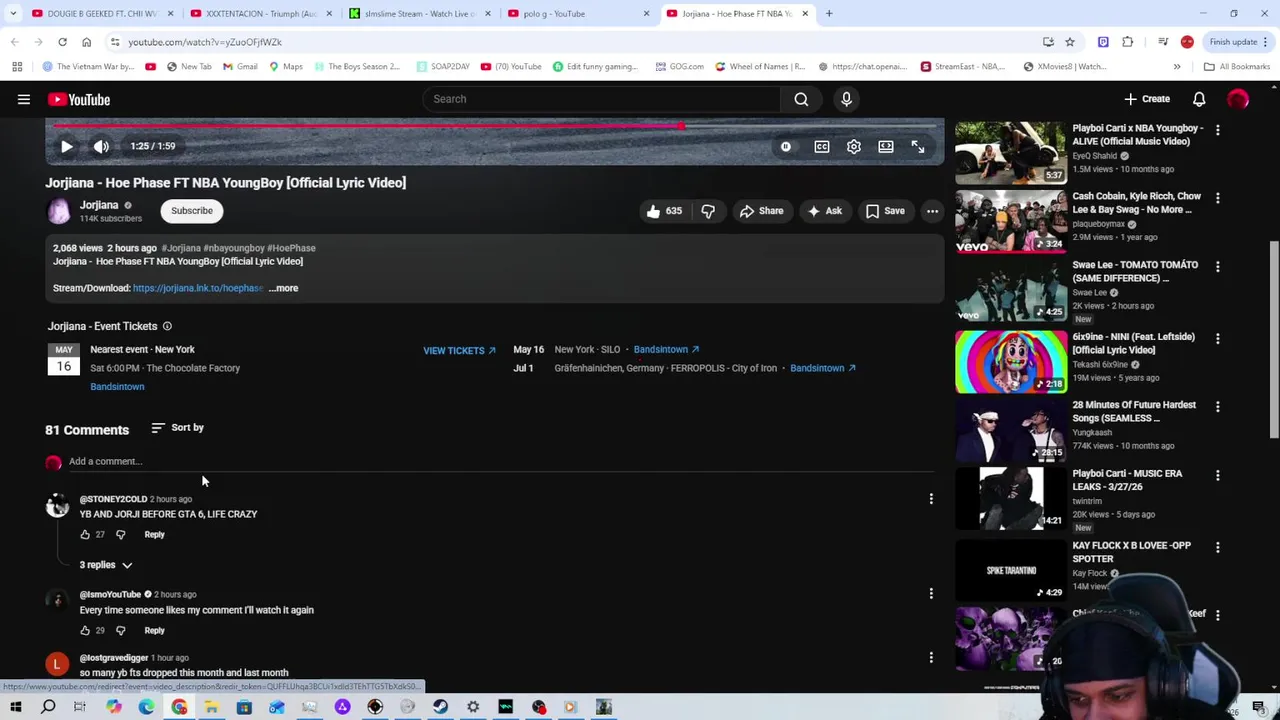Enter full screen mode
The width and height of the screenshot is (1280, 720).
[x=917, y=147]
